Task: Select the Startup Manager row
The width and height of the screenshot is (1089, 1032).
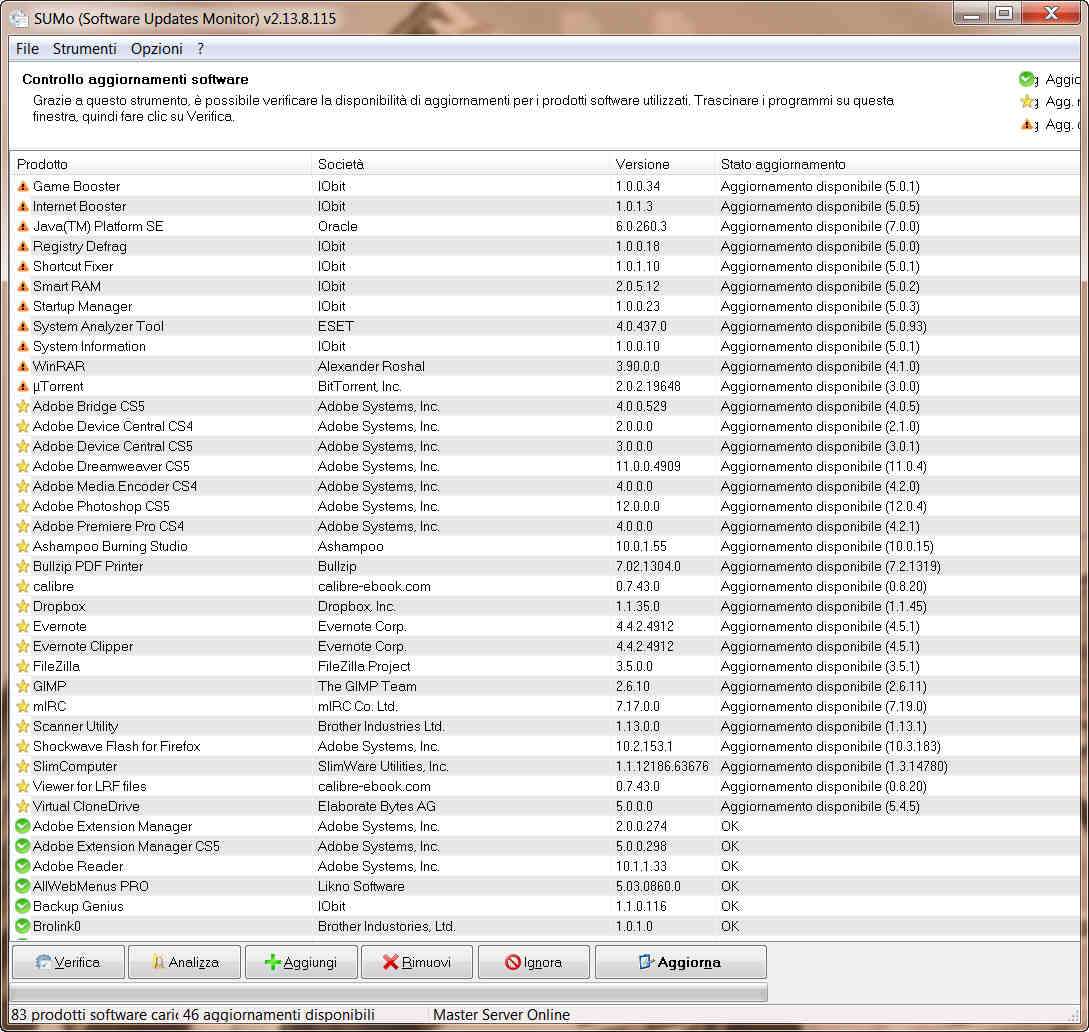Action: [x=545, y=306]
